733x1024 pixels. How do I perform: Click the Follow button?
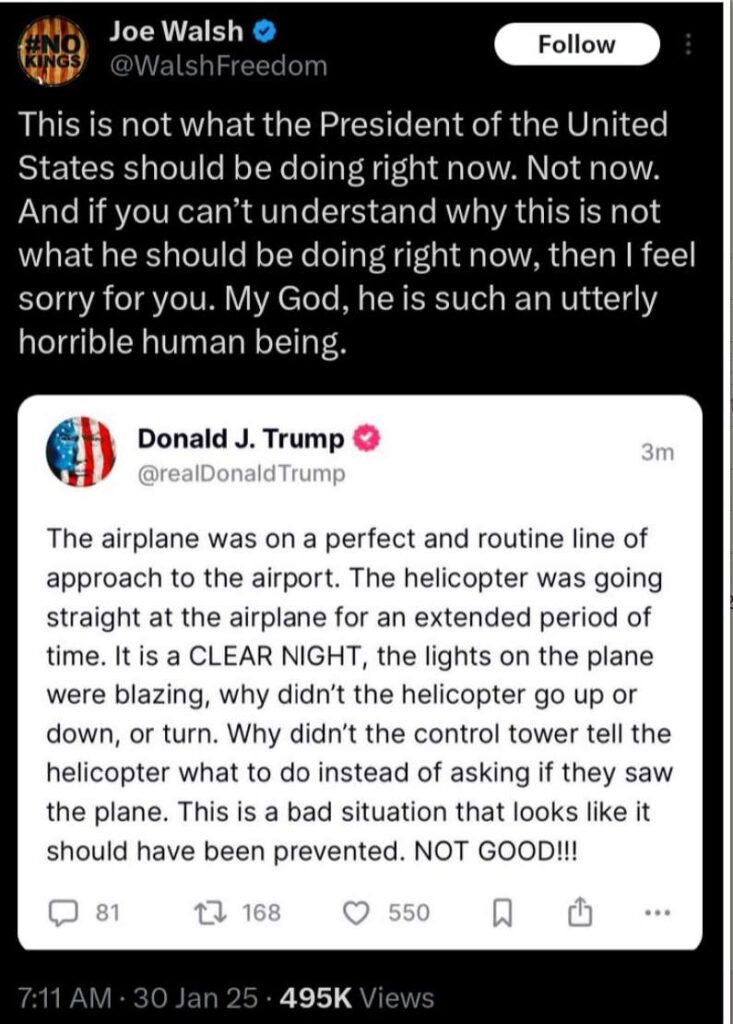click(577, 45)
